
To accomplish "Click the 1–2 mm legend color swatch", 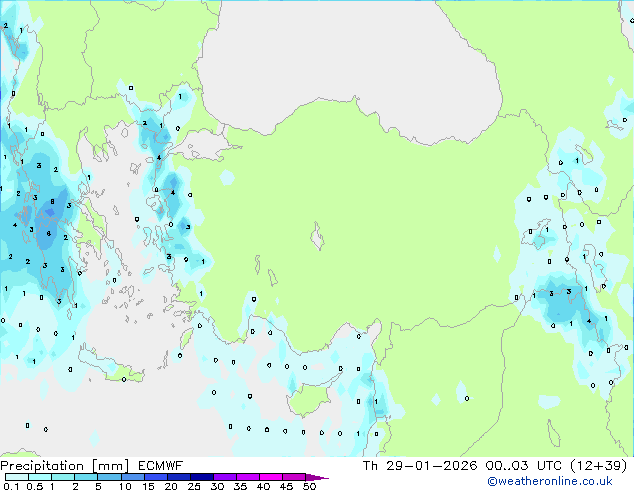I will coord(63,477).
